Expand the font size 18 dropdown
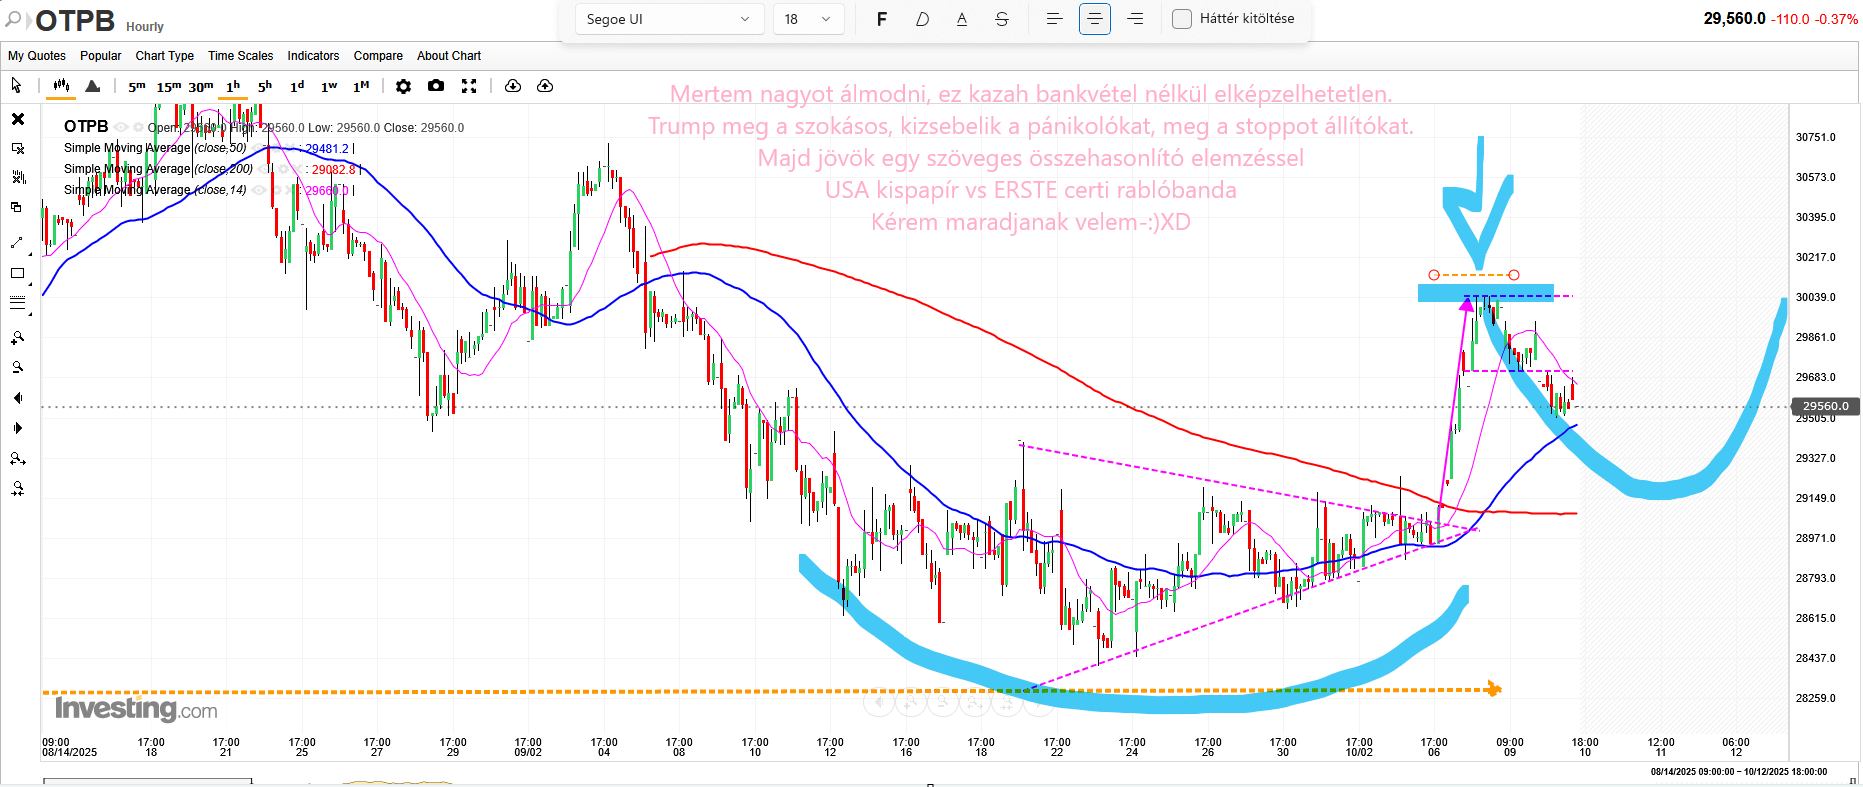This screenshot has height=787, width=1863. click(808, 19)
